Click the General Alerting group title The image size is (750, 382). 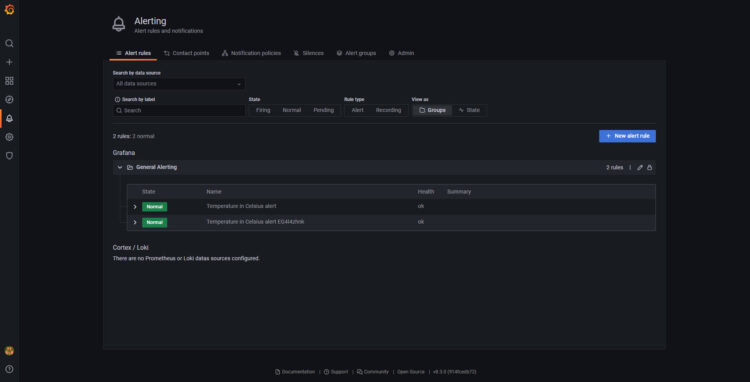pyautogui.click(x=156, y=167)
